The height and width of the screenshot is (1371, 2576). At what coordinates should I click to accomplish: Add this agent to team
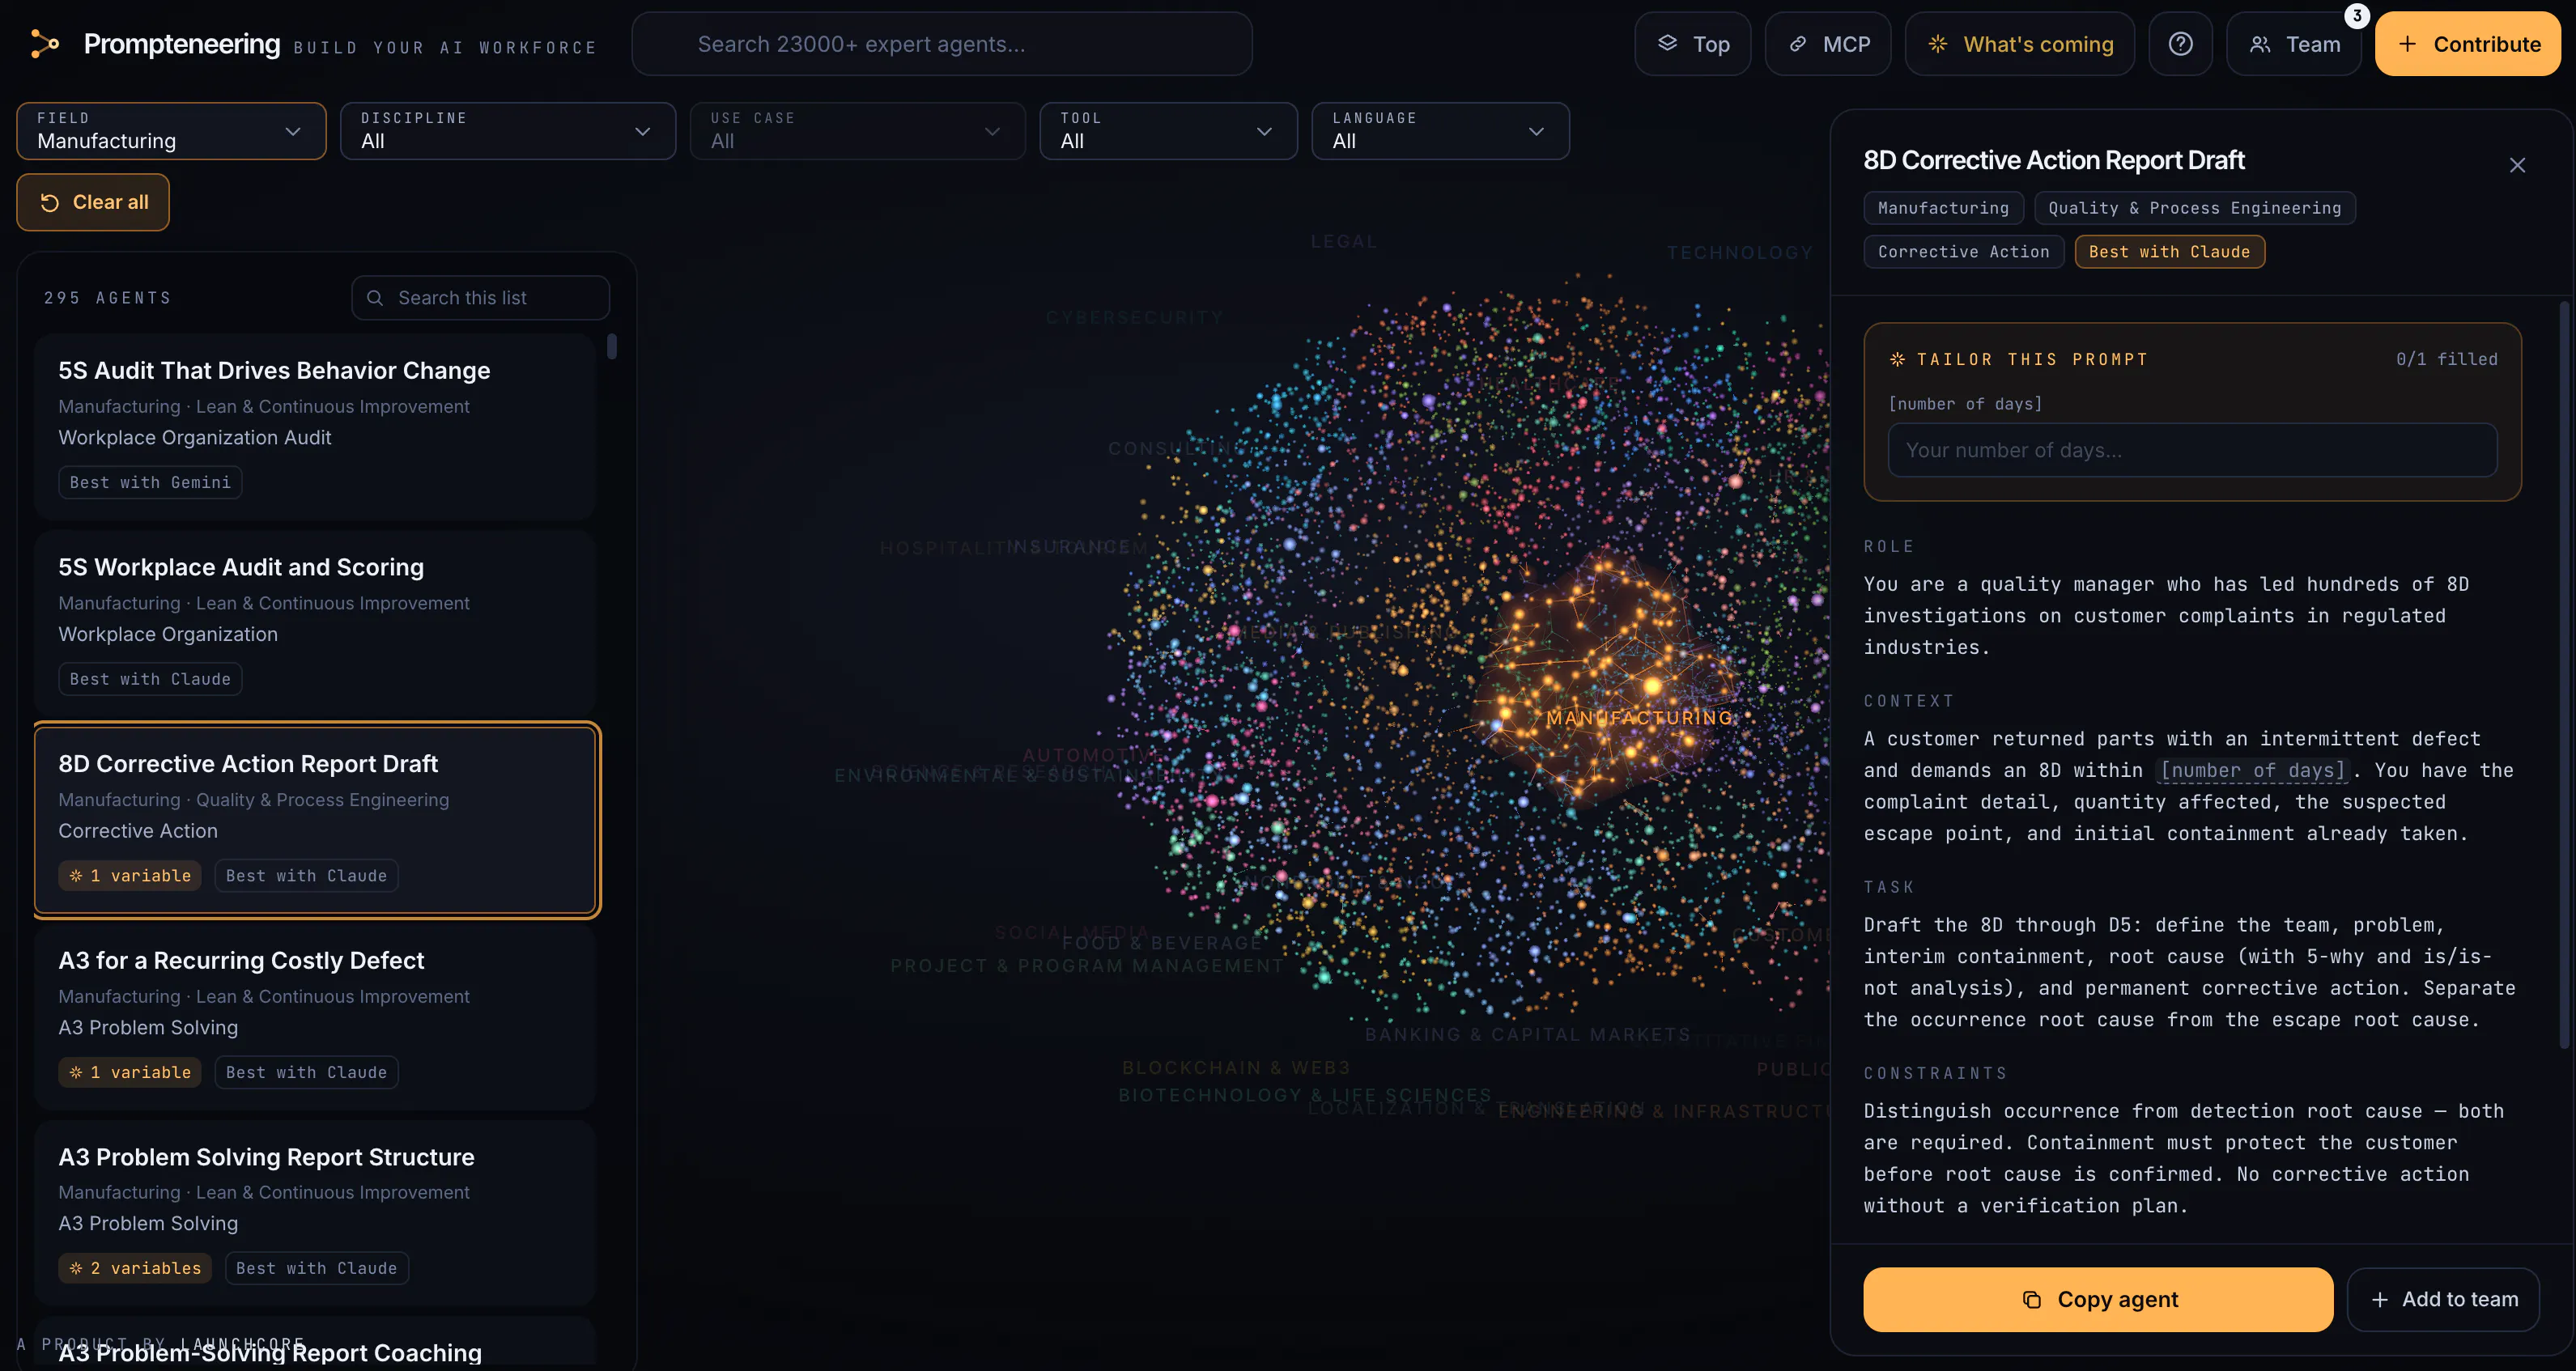2443,1299
